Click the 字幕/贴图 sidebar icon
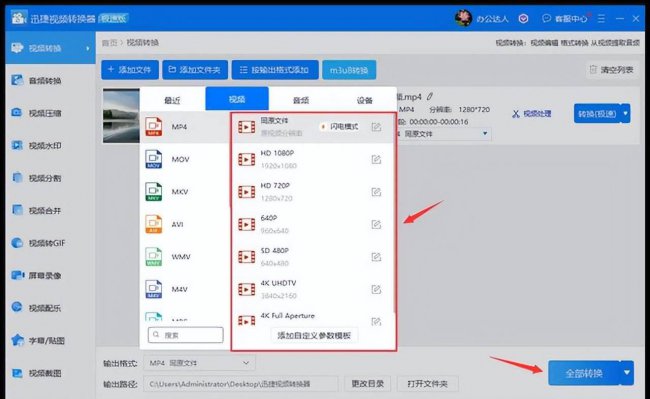The image size is (650, 399). tap(17, 340)
